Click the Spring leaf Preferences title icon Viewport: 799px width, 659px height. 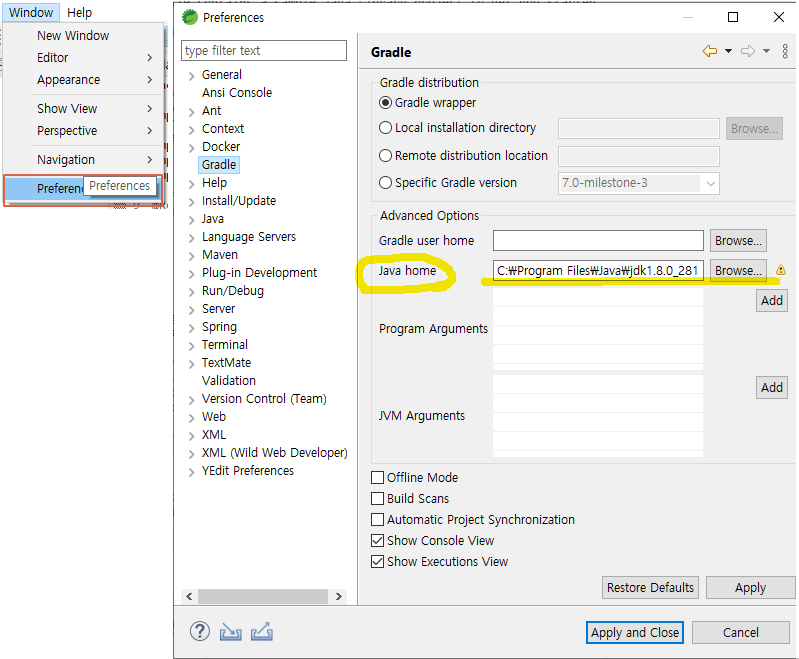coord(190,17)
